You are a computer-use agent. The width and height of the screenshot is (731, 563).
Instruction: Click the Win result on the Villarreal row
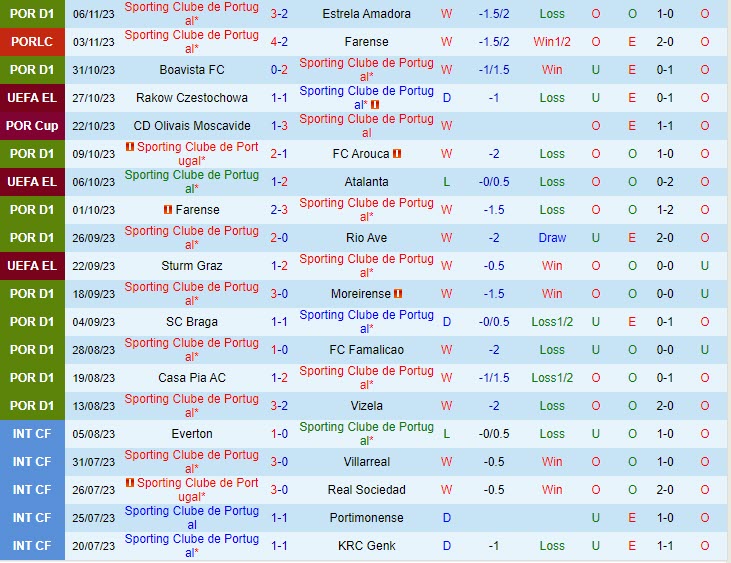click(552, 462)
